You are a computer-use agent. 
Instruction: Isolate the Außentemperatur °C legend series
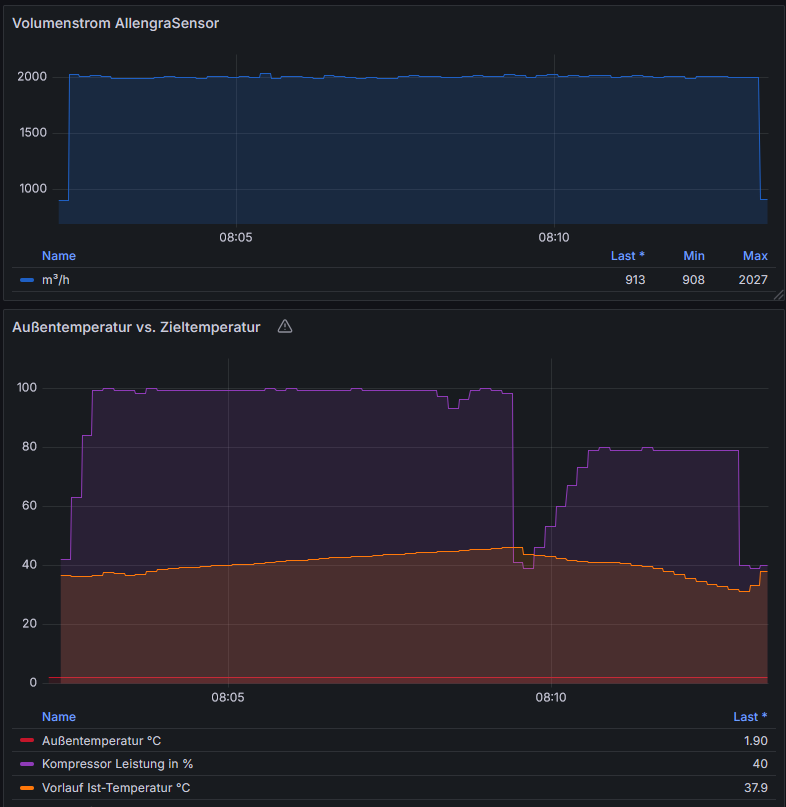[101, 741]
